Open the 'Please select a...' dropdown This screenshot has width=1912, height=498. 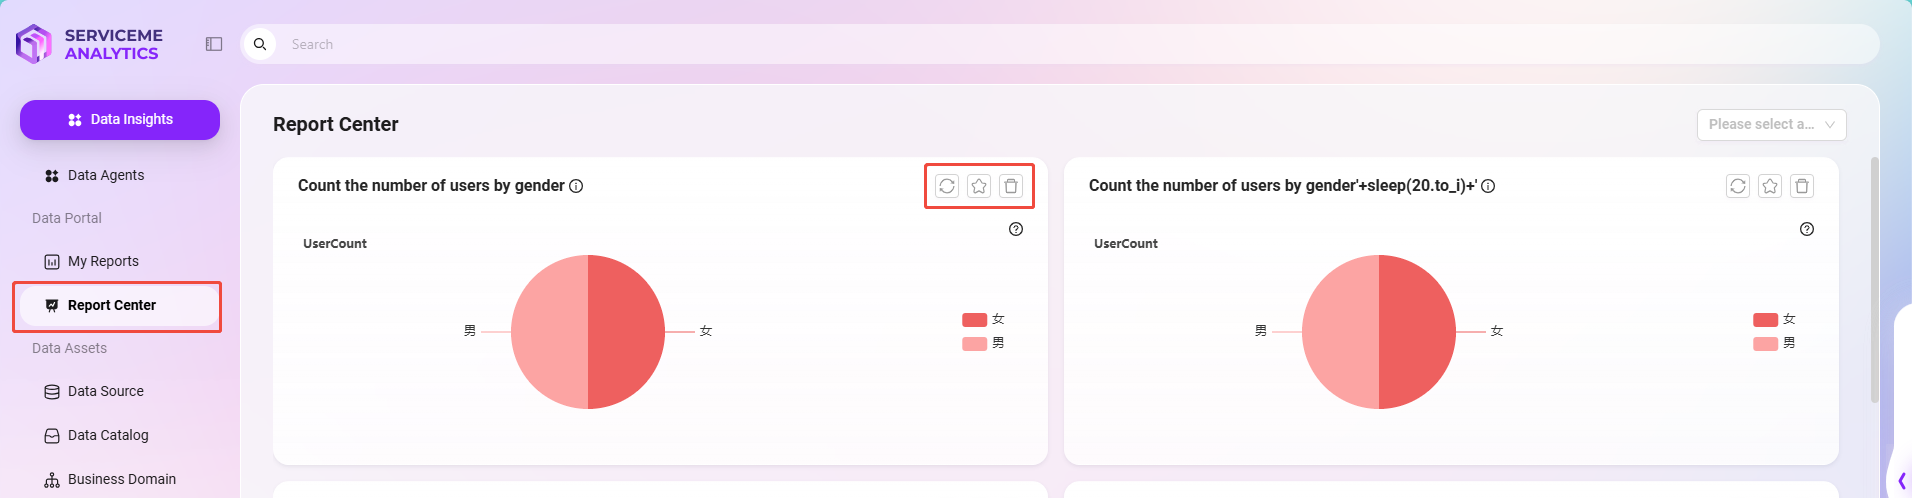[1771, 125]
